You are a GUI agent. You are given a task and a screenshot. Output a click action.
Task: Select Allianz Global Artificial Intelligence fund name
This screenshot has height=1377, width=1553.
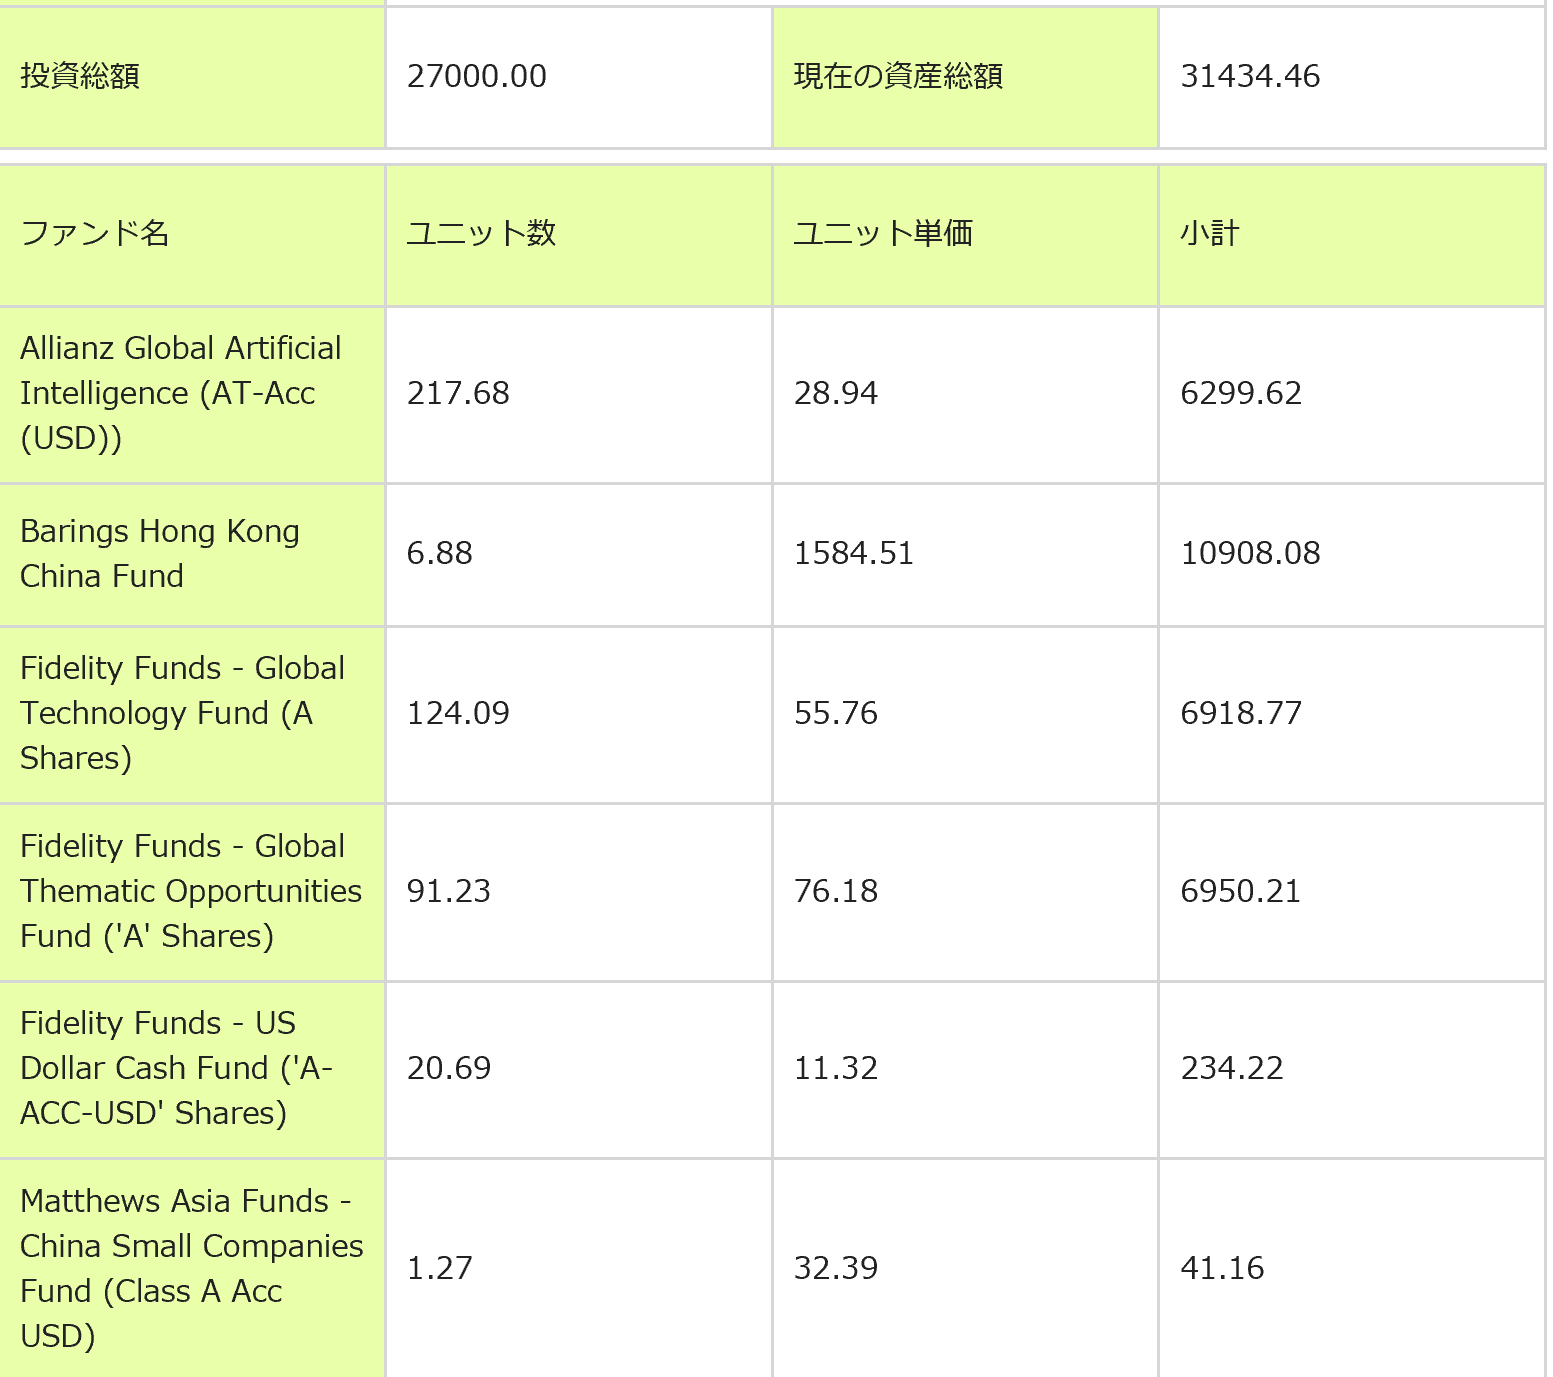(180, 393)
